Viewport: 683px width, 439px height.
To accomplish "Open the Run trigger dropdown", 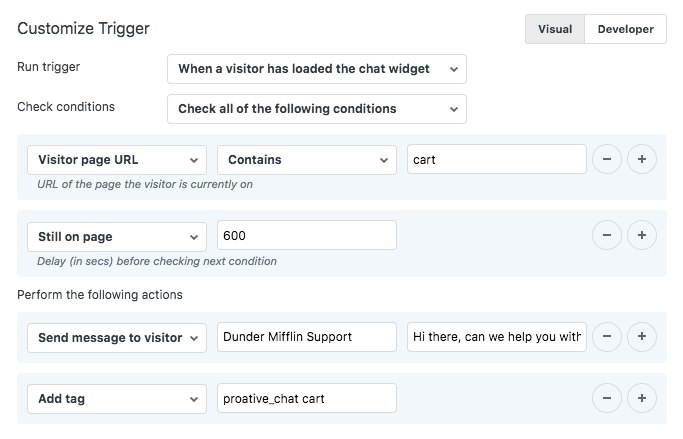I will point(316,69).
